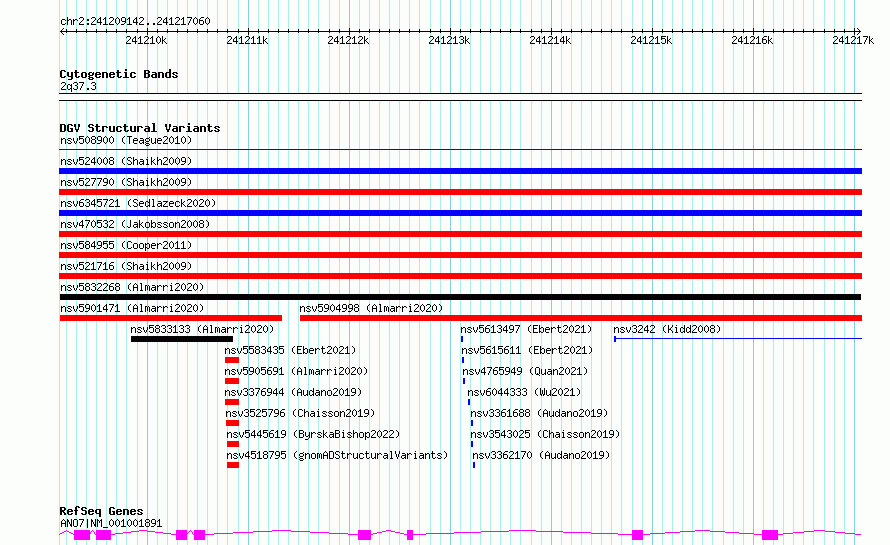Click the 241213k ruler mark
This screenshot has width=890, height=545.
click(x=450, y=40)
